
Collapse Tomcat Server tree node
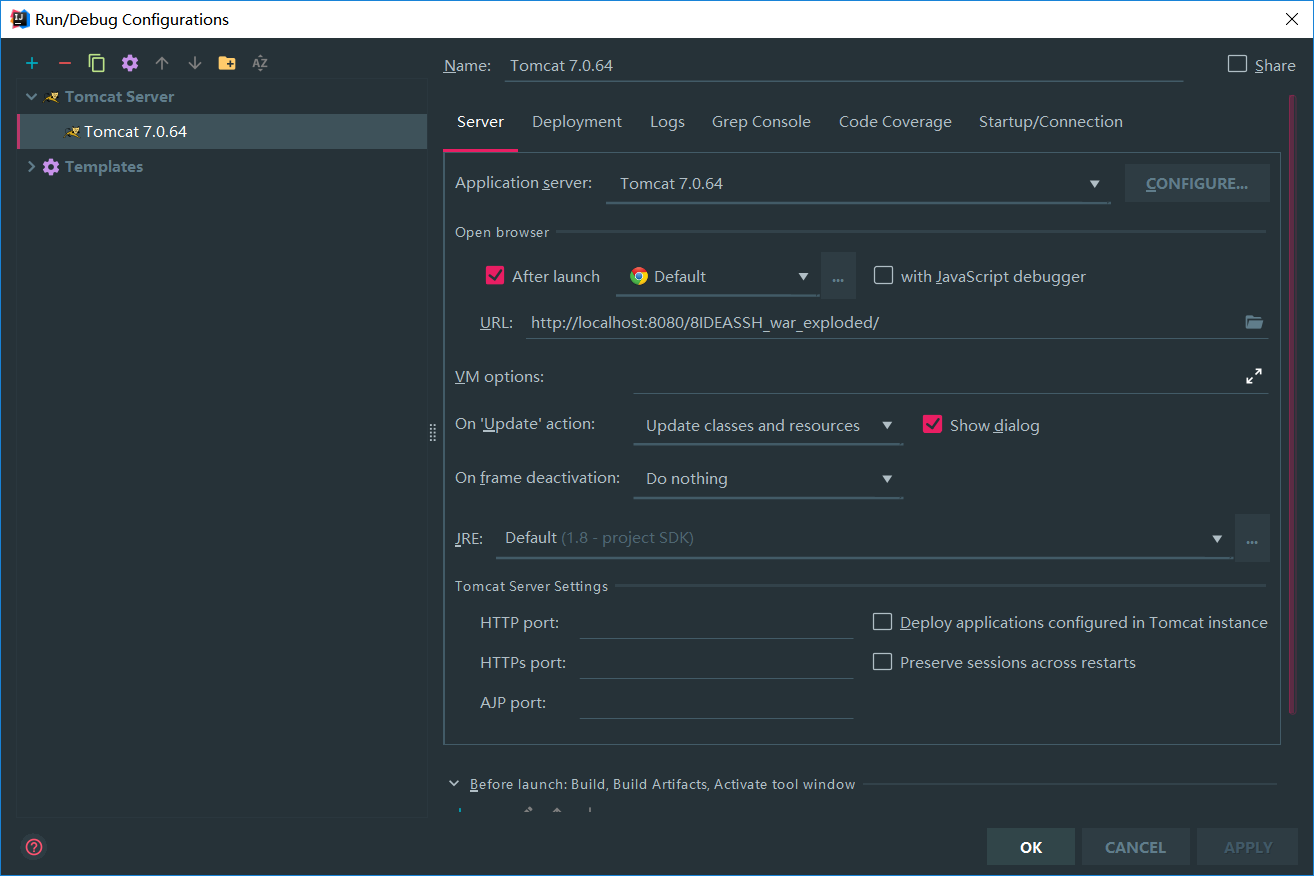[x=31, y=97]
